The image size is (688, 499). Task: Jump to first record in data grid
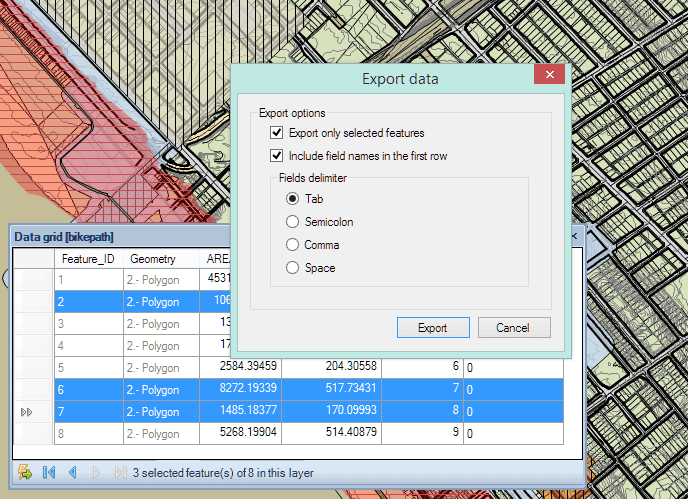(x=49, y=472)
